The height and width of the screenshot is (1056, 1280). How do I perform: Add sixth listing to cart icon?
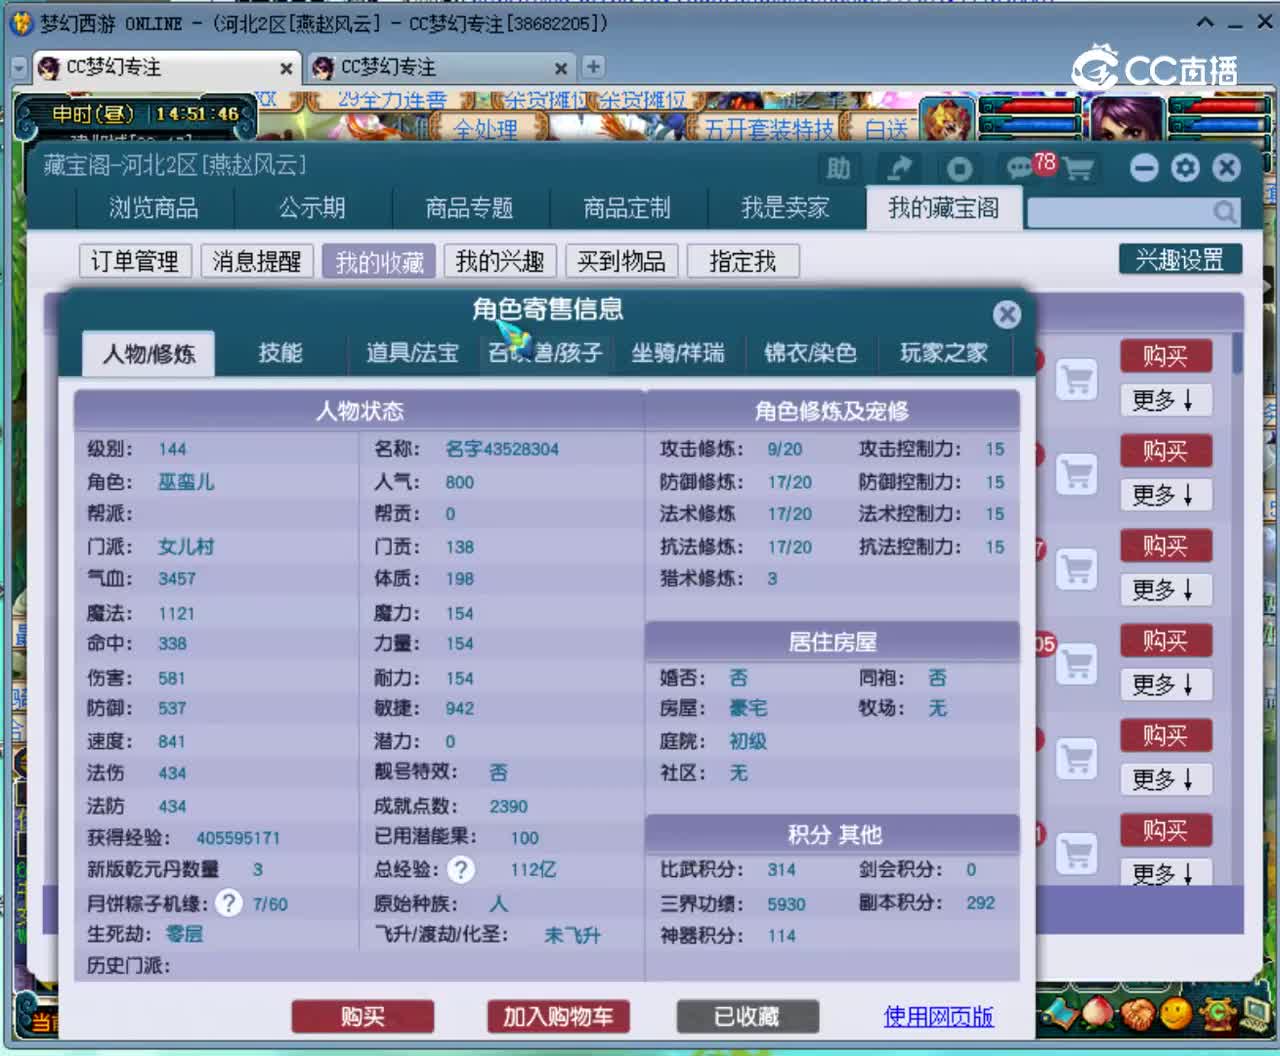1077,854
